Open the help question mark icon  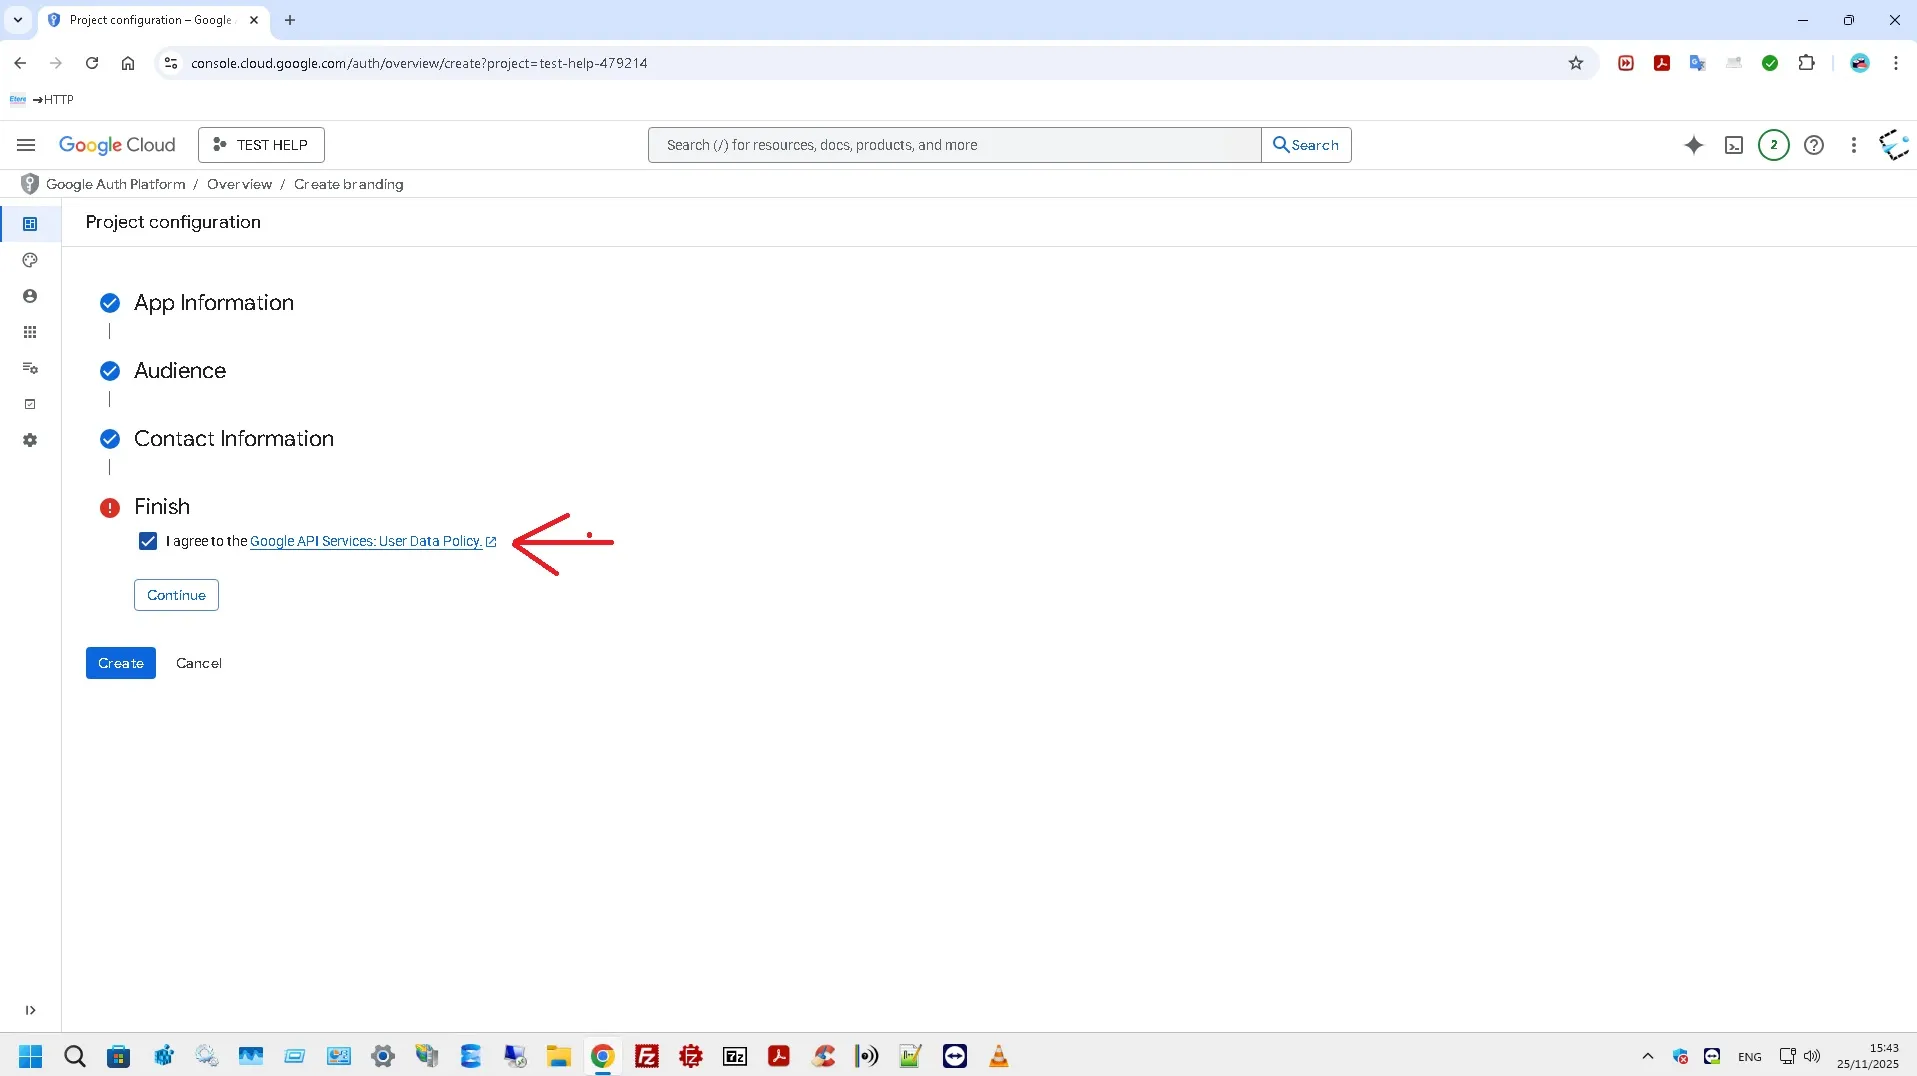(1813, 145)
